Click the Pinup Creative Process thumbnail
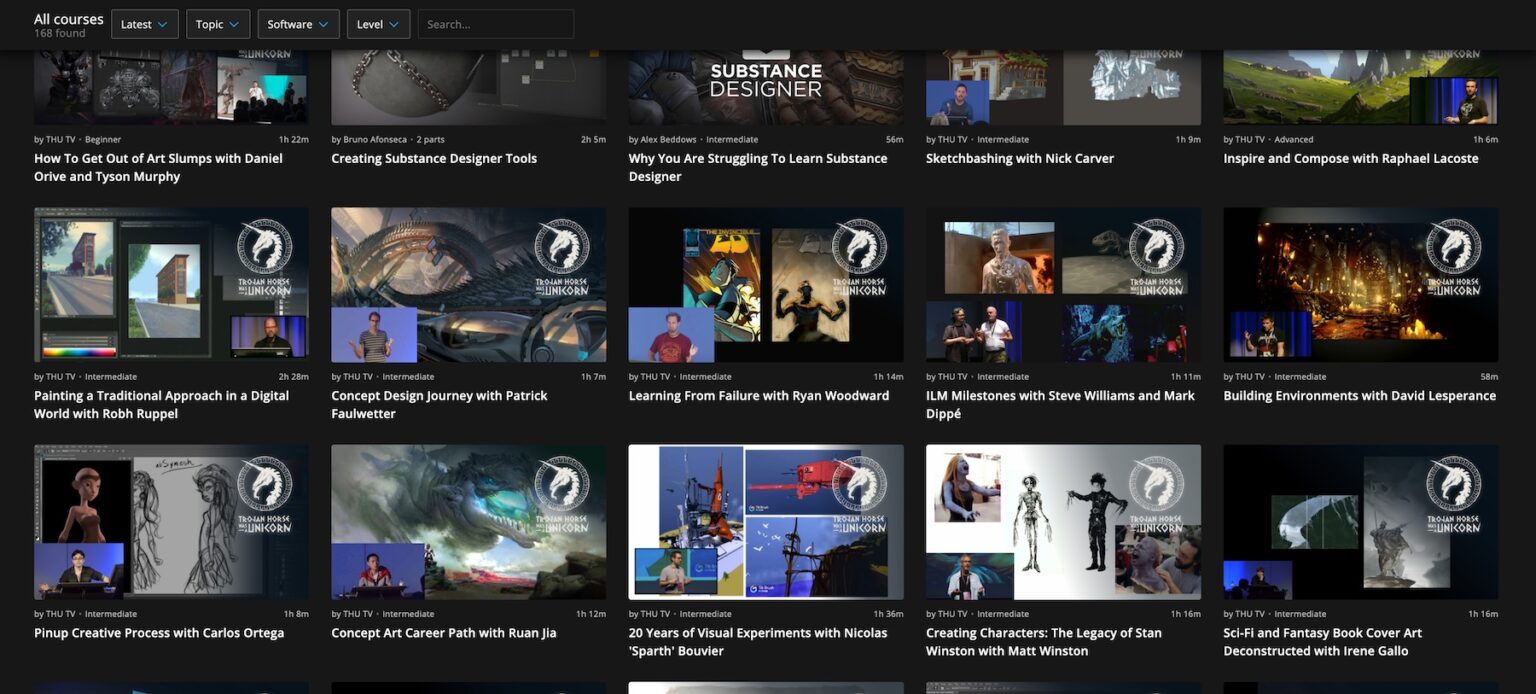This screenshot has width=1536, height=694. point(170,521)
